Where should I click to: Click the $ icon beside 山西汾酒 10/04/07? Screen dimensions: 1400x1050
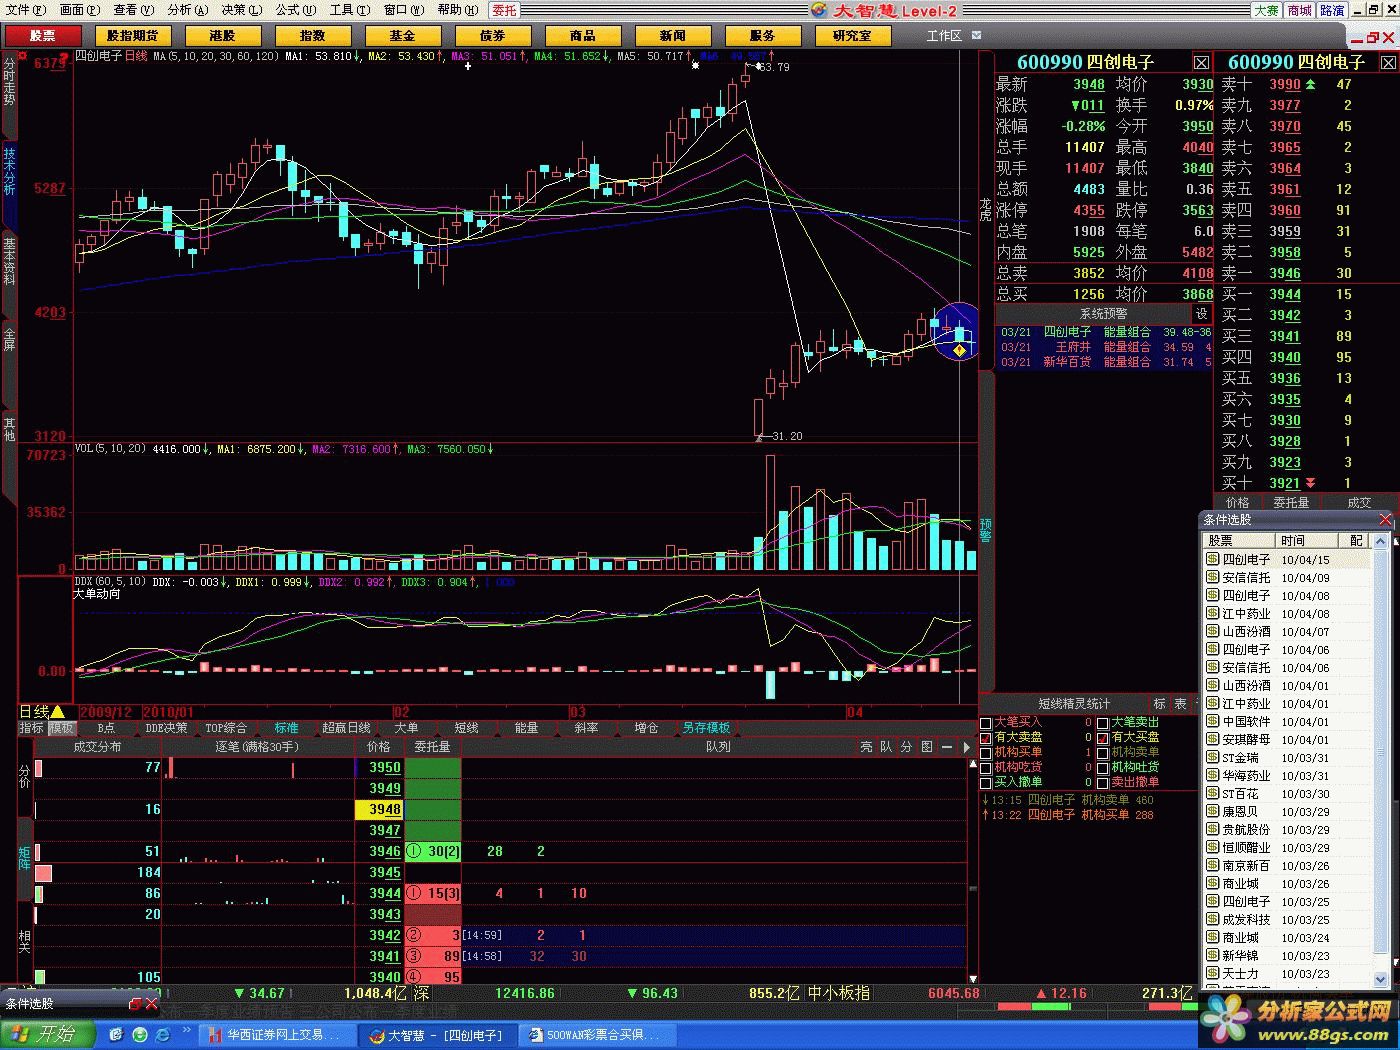1212,632
